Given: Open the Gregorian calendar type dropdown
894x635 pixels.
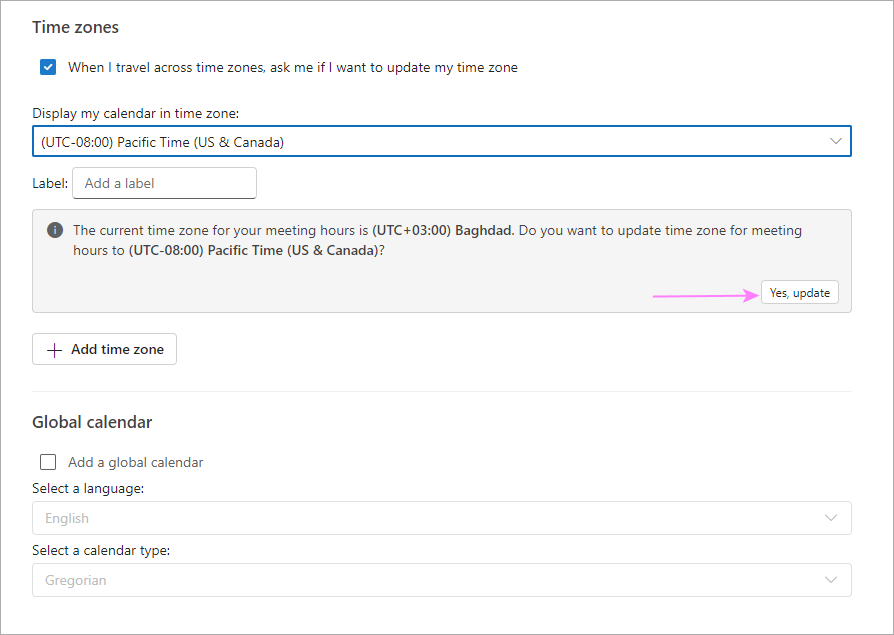Looking at the screenshot, I should coord(442,580).
